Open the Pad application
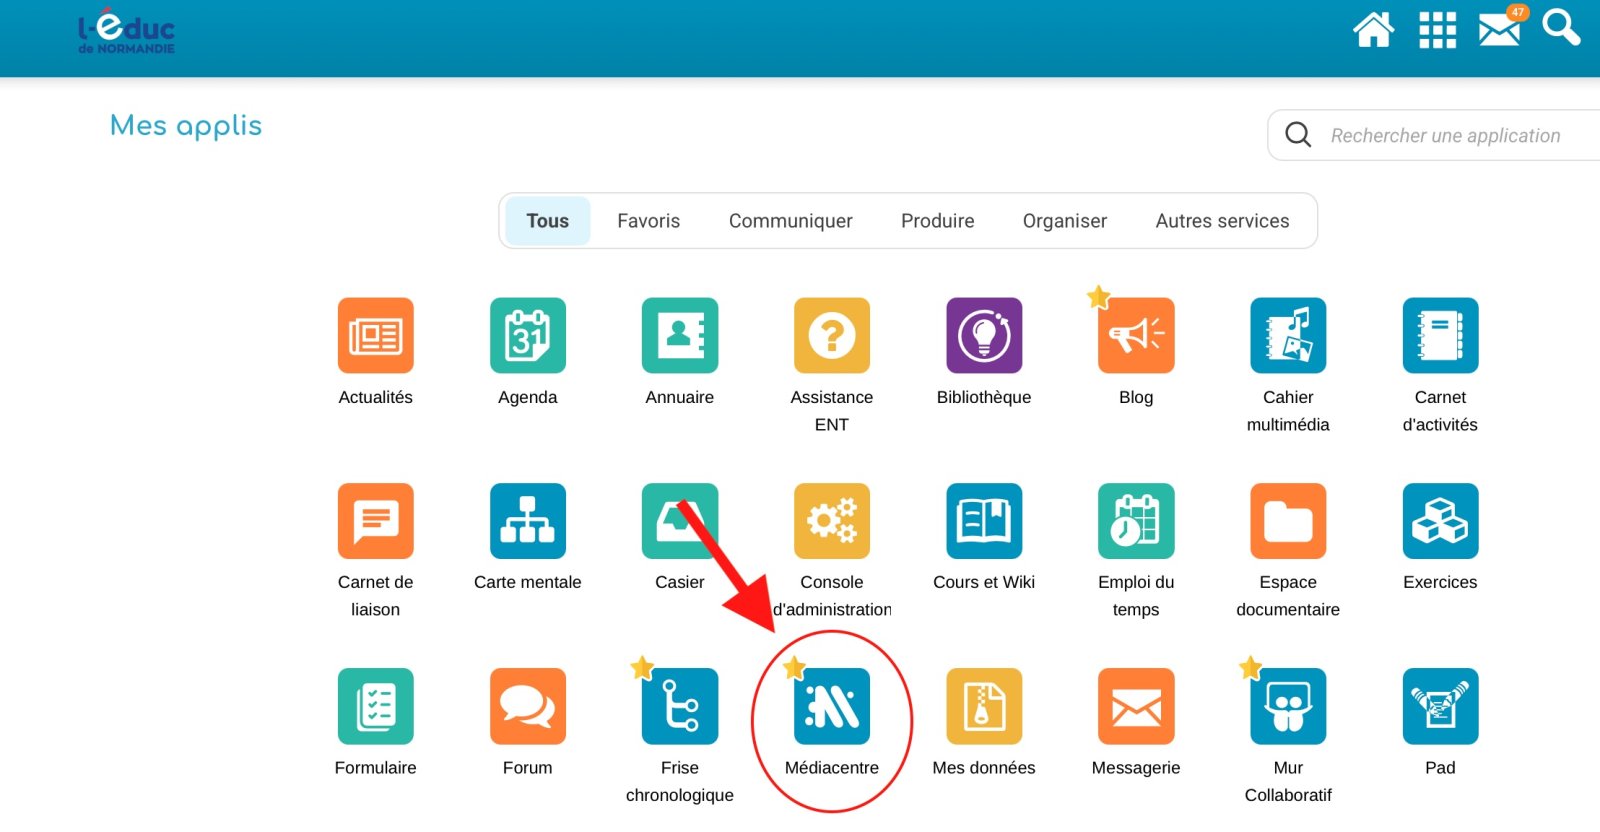The height and width of the screenshot is (832, 1600). tap(1439, 706)
